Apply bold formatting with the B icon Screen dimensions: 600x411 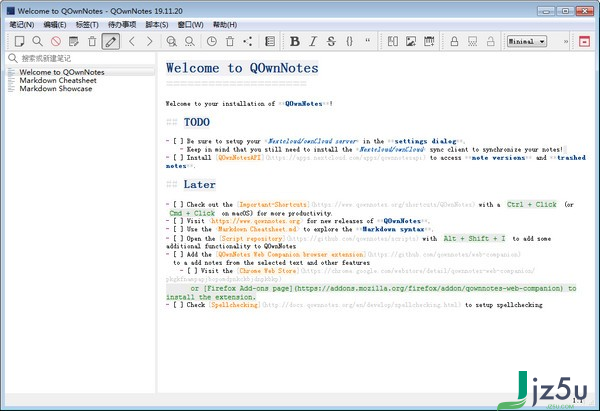click(295, 41)
